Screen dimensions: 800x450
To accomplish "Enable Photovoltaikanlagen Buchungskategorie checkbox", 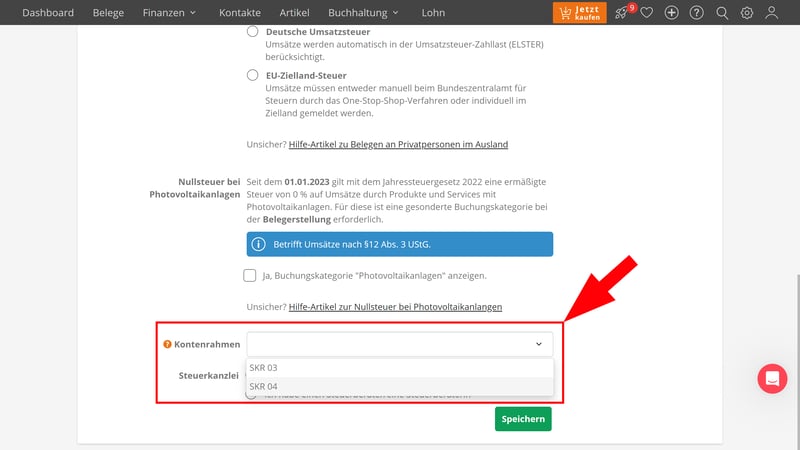I will pos(249,275).
